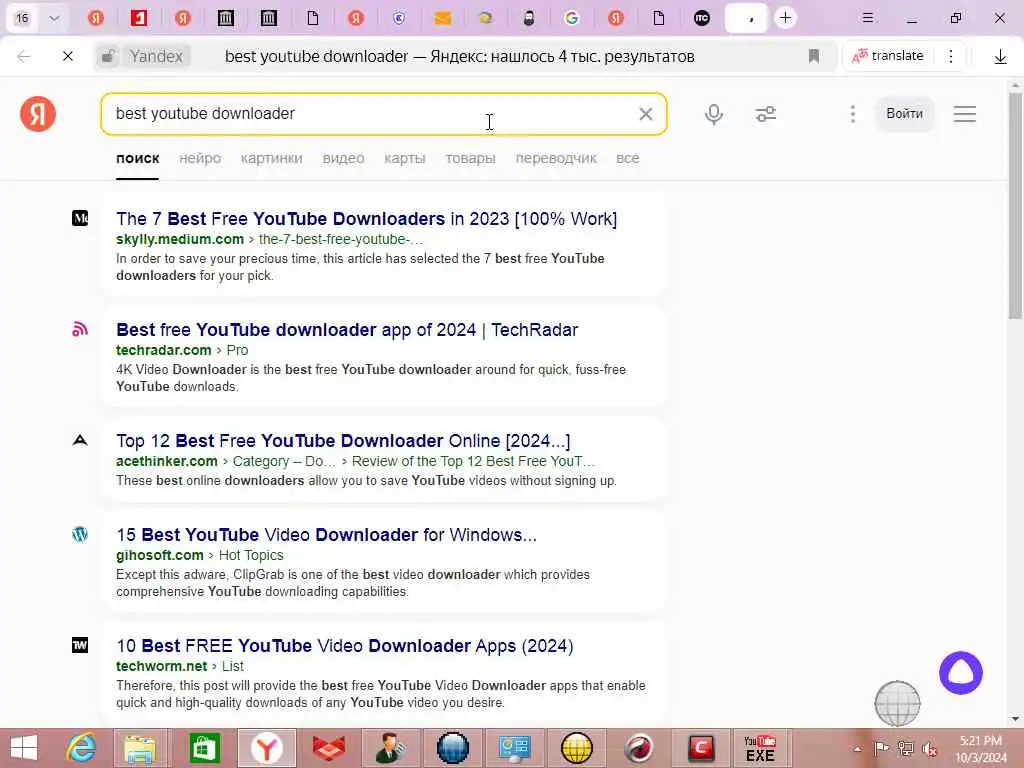Open The 7 Best Free YouTube Downloaders result

tap(366, 219)
